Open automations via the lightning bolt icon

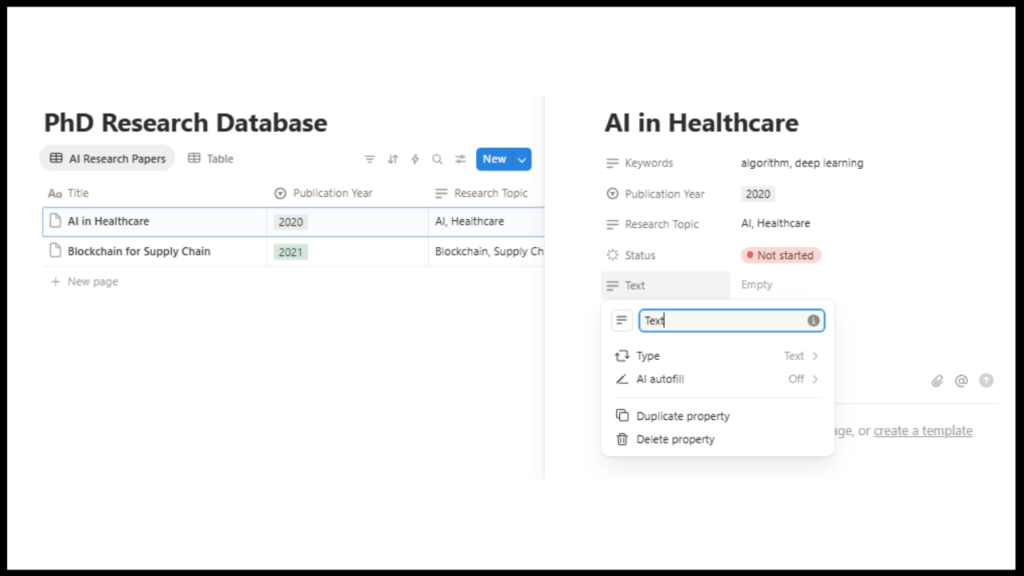tap(415, 159)
